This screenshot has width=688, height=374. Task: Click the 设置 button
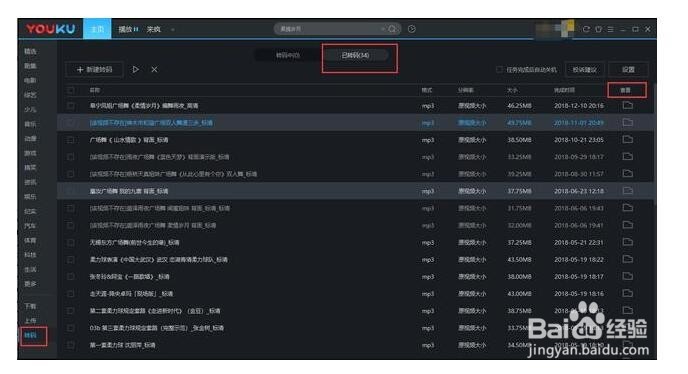pyautogui.click(x=628, y=69)
